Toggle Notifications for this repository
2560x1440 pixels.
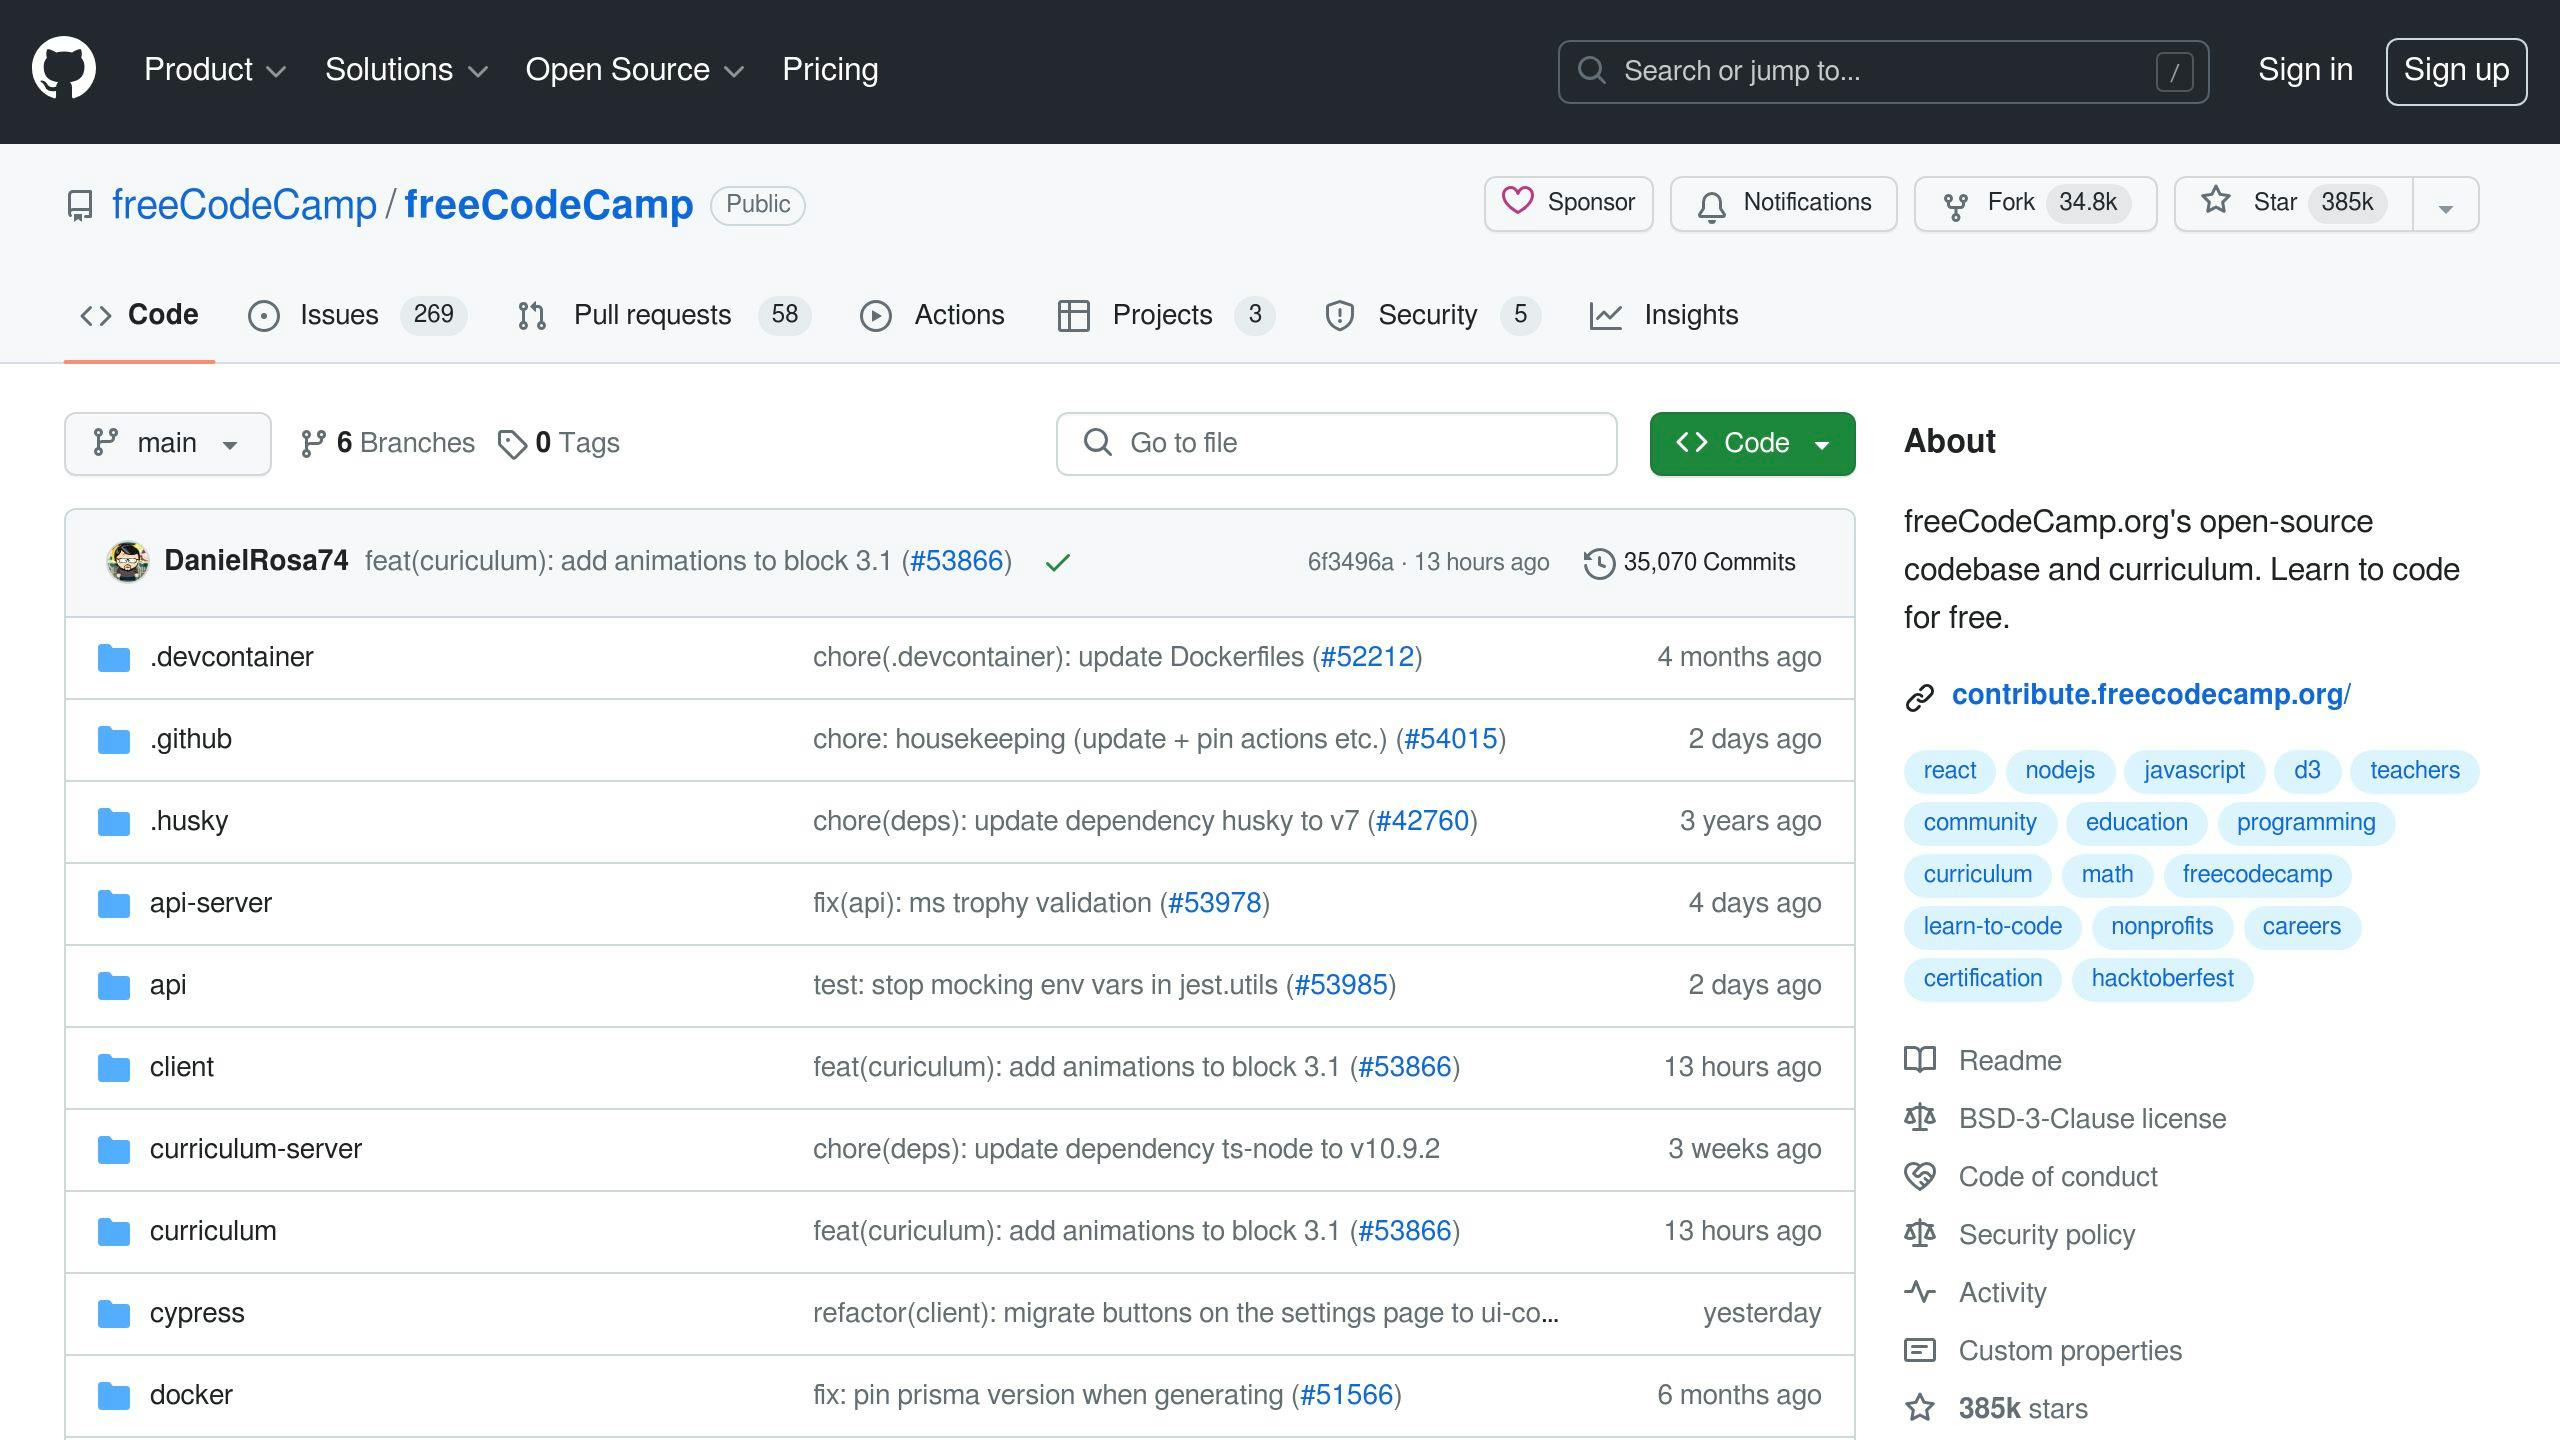click(x=1783, y=202)
